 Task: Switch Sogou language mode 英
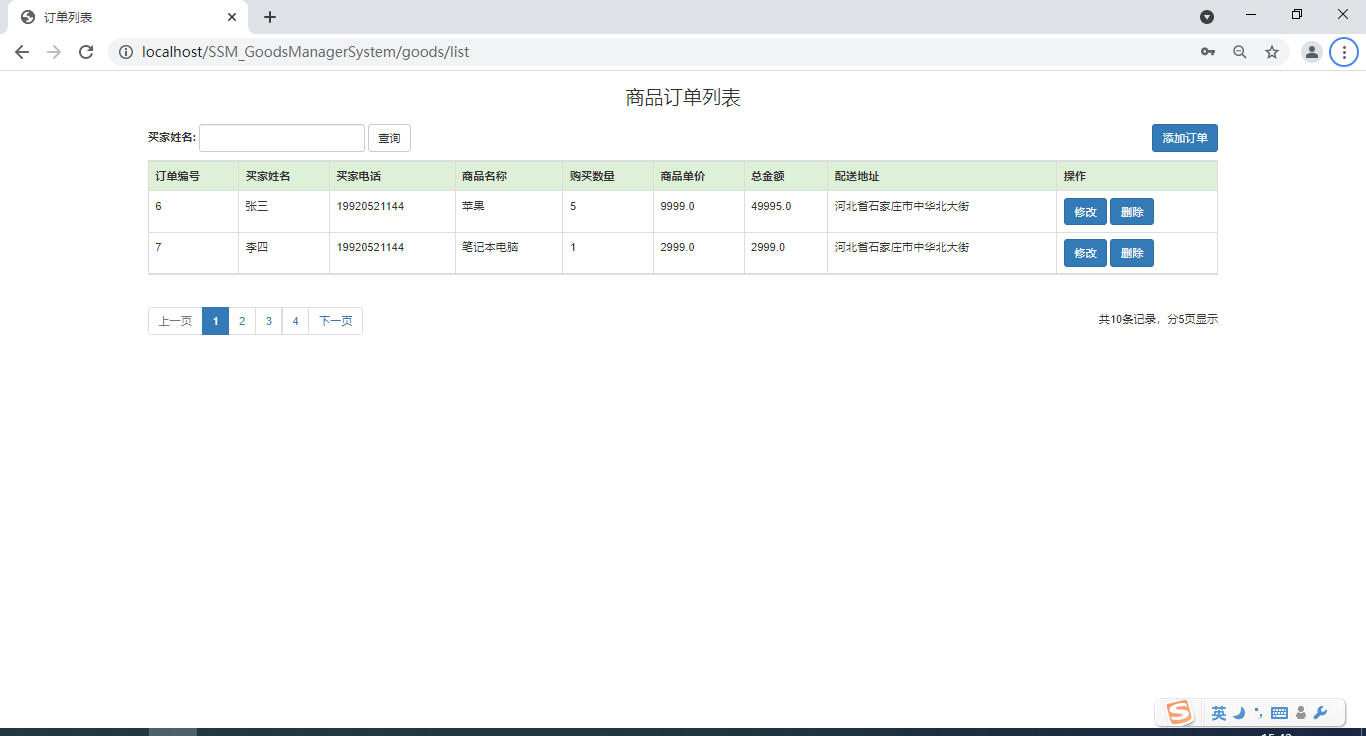pyautogui.click(x=1218, y=713)
